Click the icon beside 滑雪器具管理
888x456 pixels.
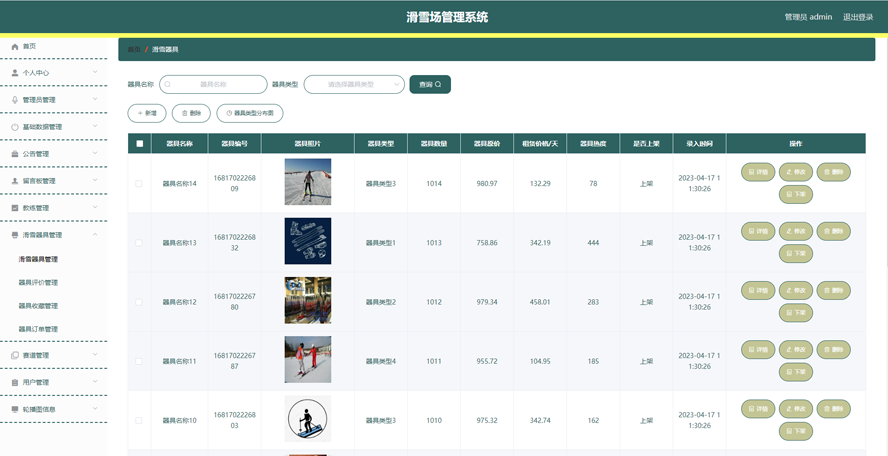tap(15, 235)
